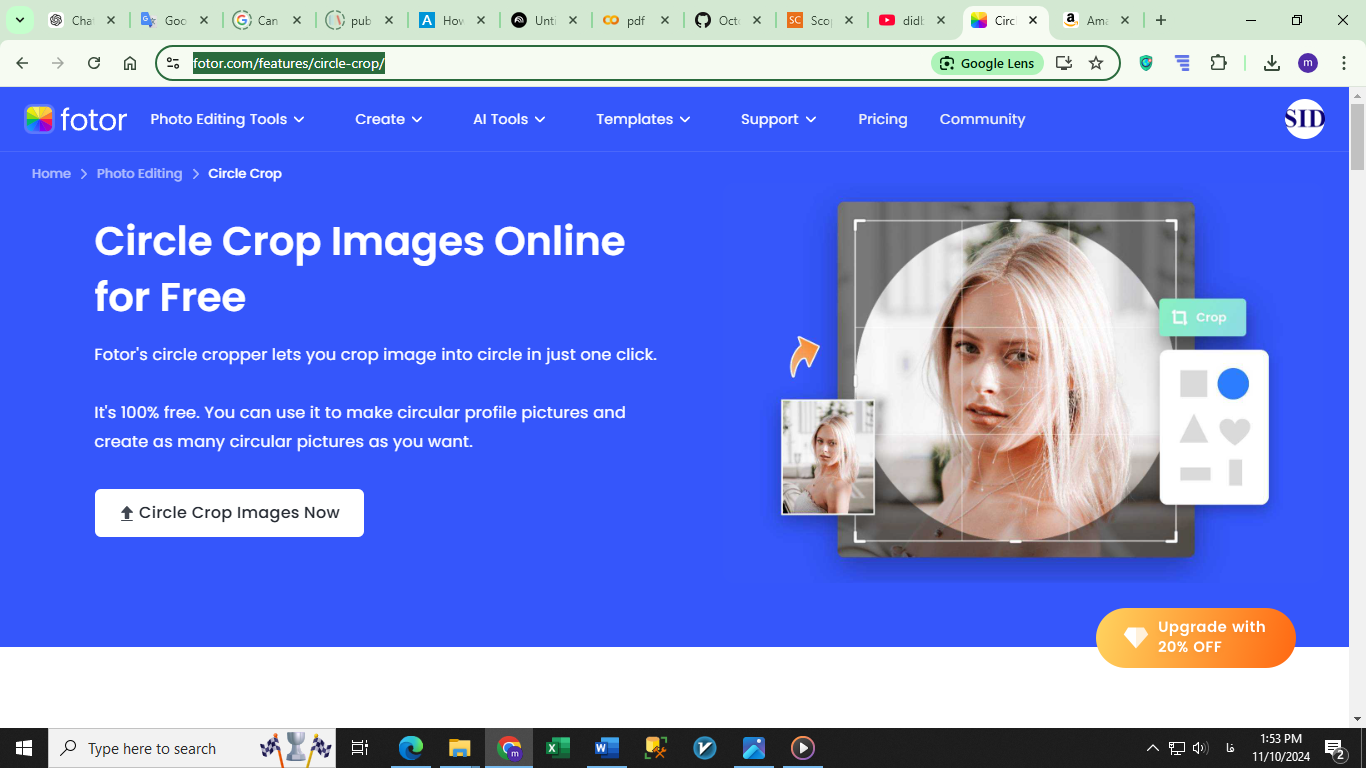Viewport: 1366px width, 768px height.
Task: Open Chrome downloads icon
Action: [x=1272, y=63]
